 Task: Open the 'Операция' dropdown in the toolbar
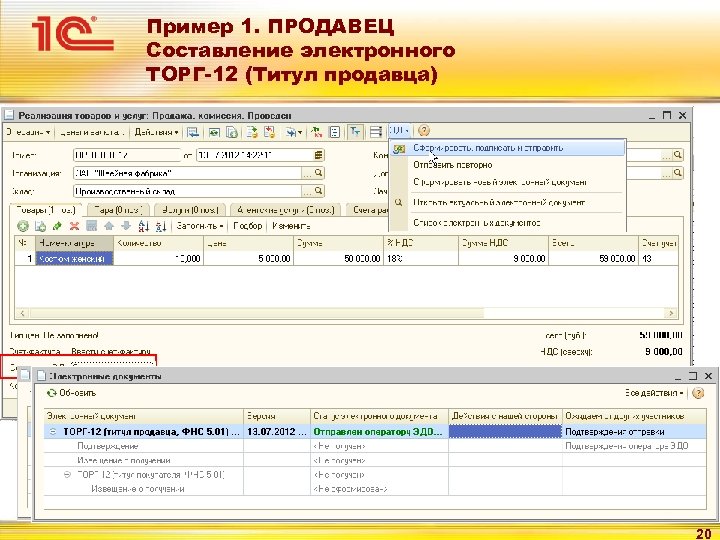(28, 132)
